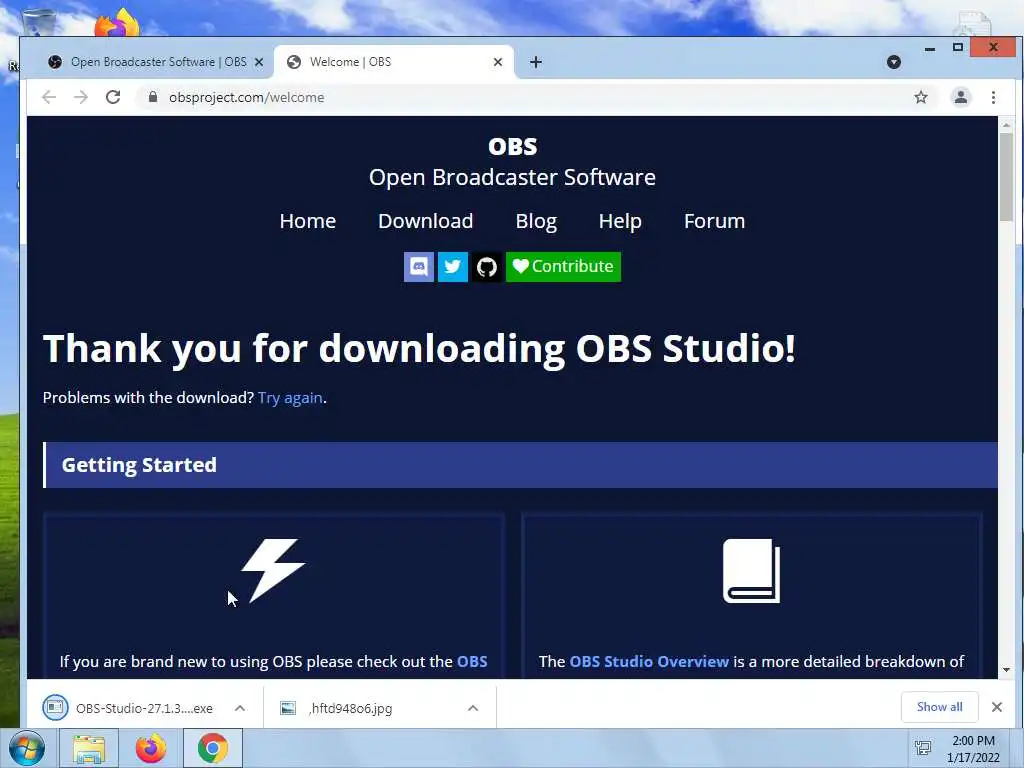
Task: Launch Firefox from the taskbar
Action: [151, 748]
